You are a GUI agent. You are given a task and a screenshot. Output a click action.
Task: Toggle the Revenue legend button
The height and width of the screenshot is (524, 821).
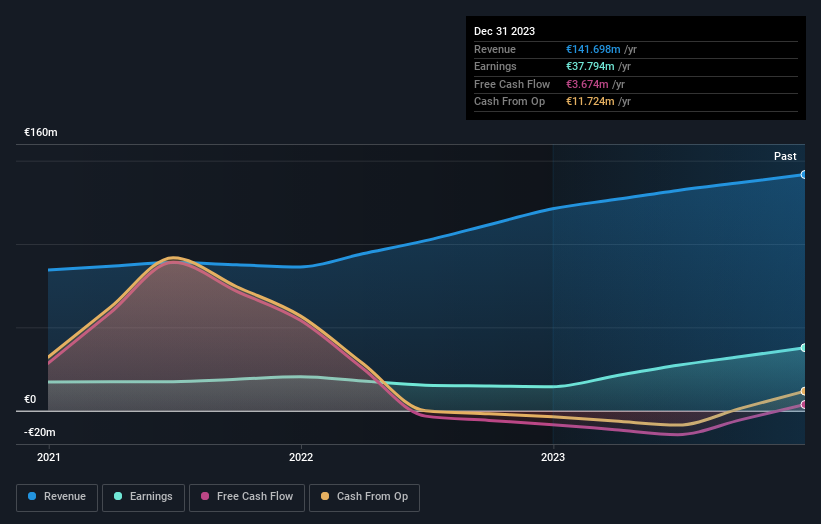coord(57,497)
